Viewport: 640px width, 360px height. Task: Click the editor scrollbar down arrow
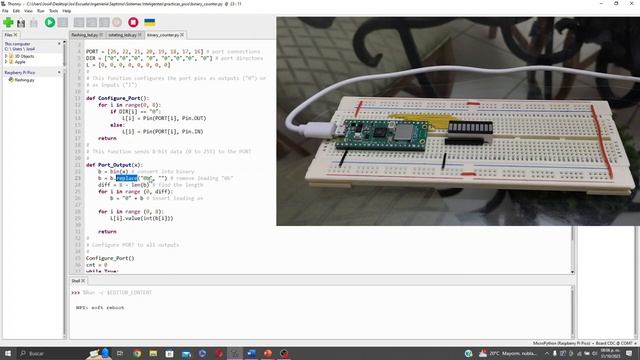[x=572, y=271]
